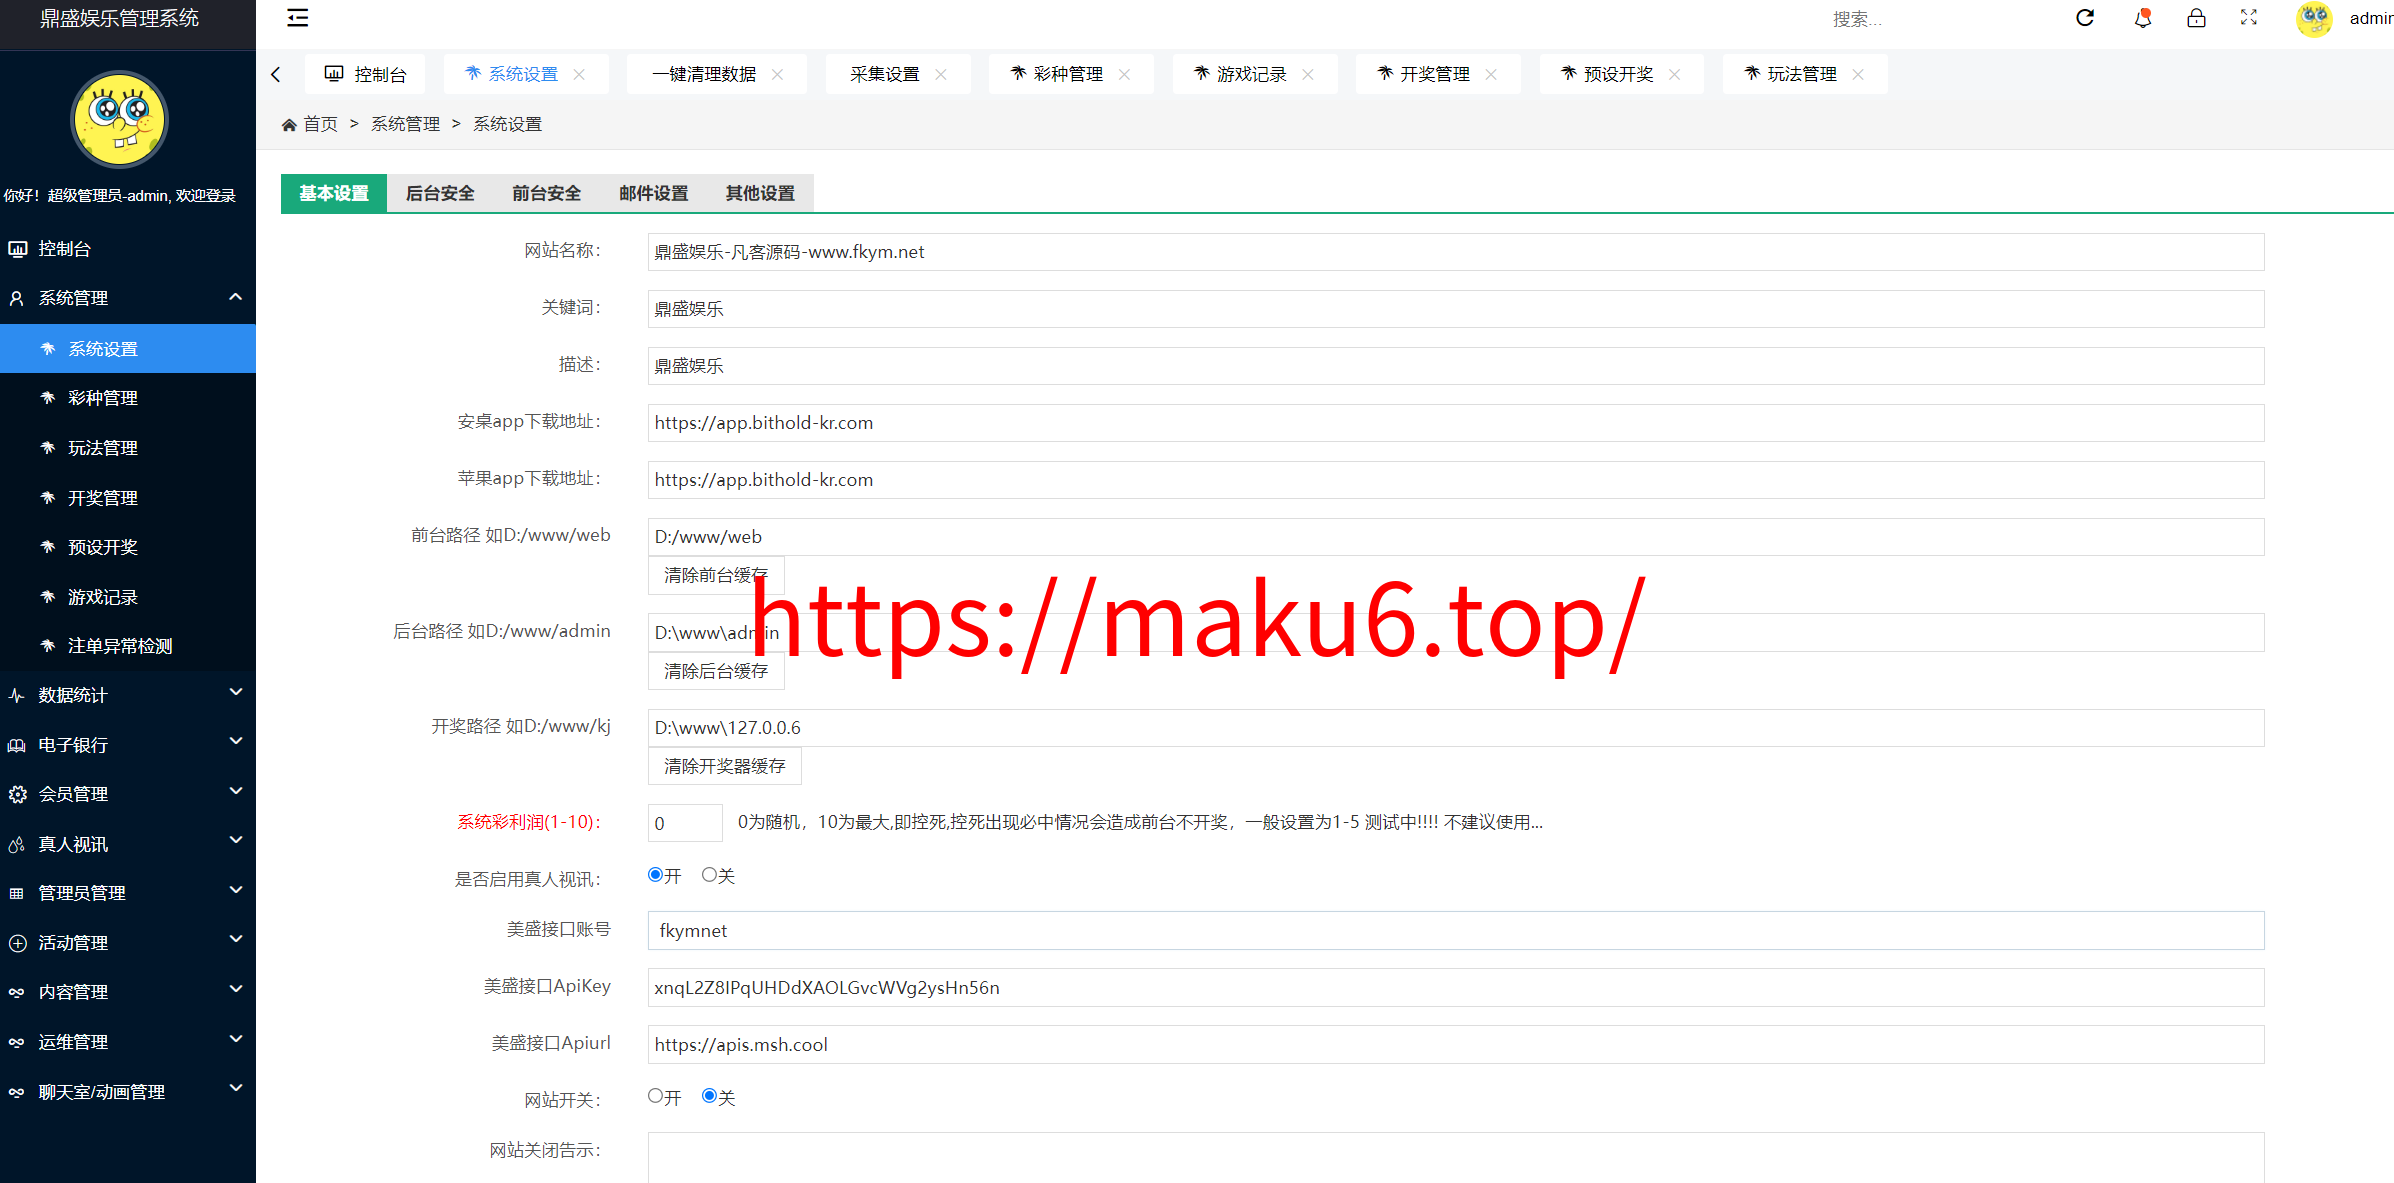Expand the 运维管理 sidebar menu
The width and height of the screenshot is (2394, 1183).
tap(128, 1042)
